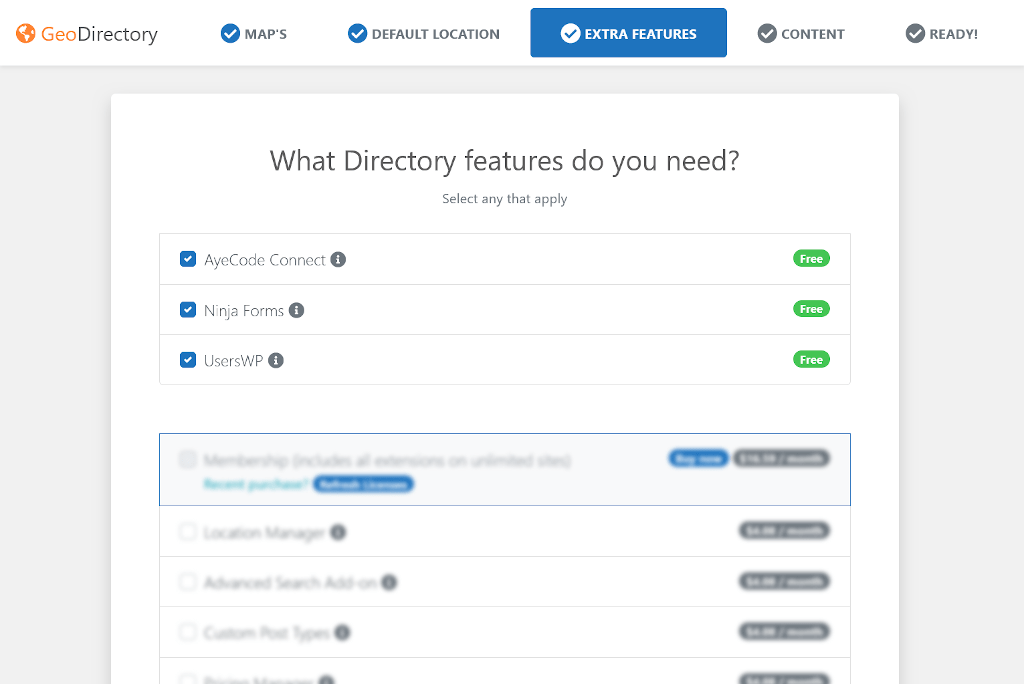1024x684 pixels.
Task: Click the Free badge for AyeCode Connect
Action: [811, 259]
